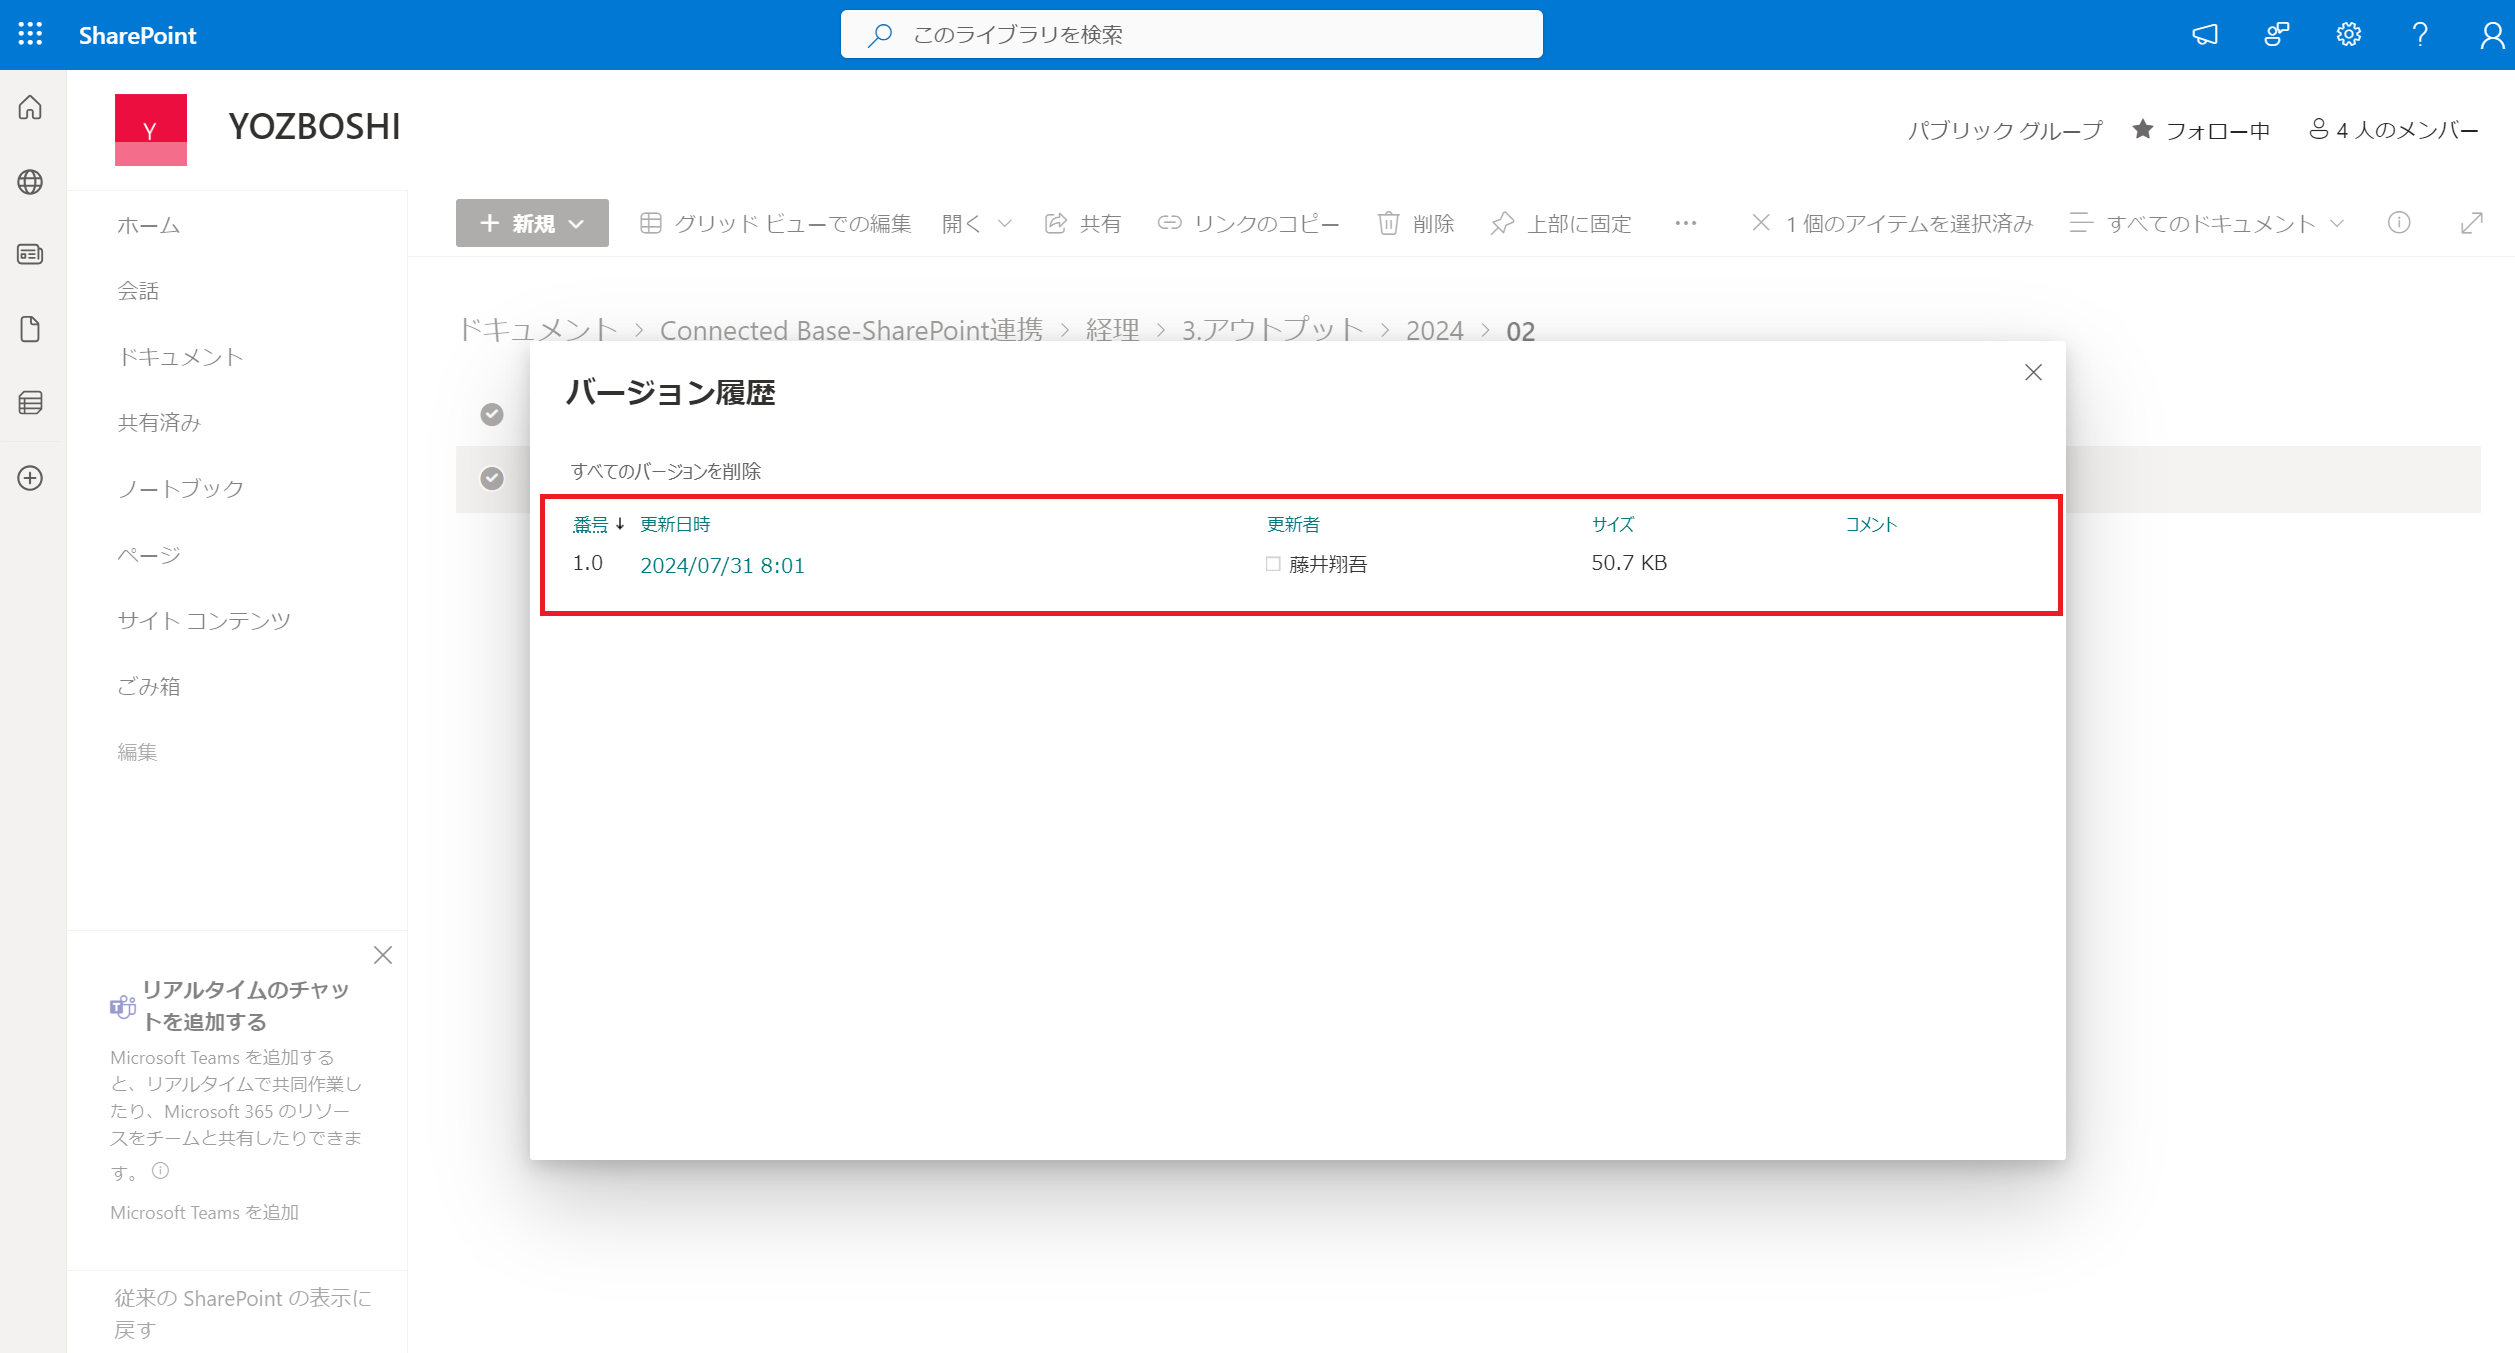Open the account profile icon

(2491, 35)
